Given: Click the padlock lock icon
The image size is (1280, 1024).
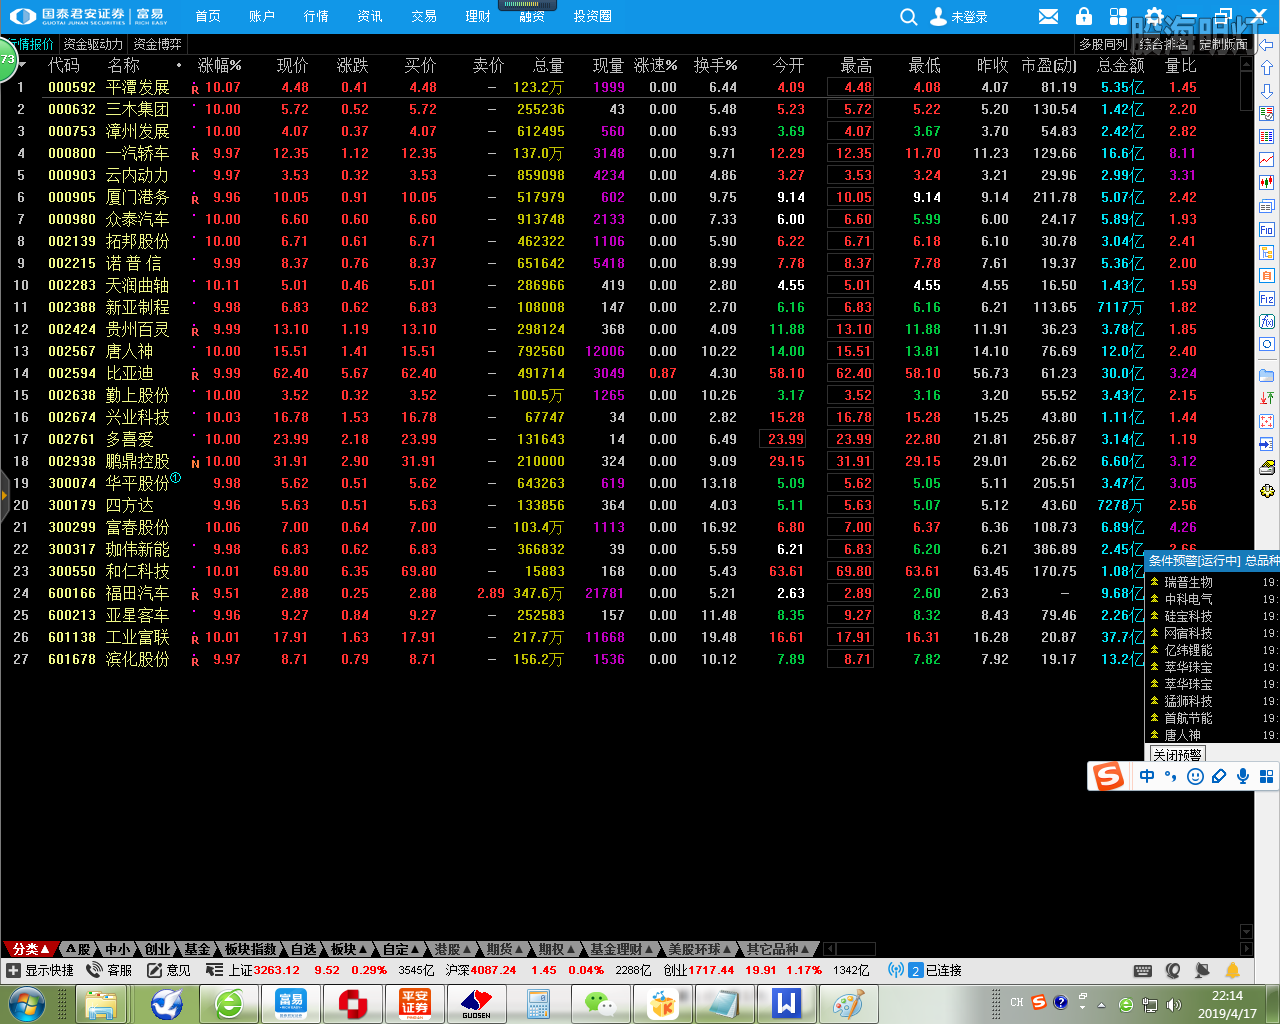Looking at the screenshot, I should [1083, 17].
